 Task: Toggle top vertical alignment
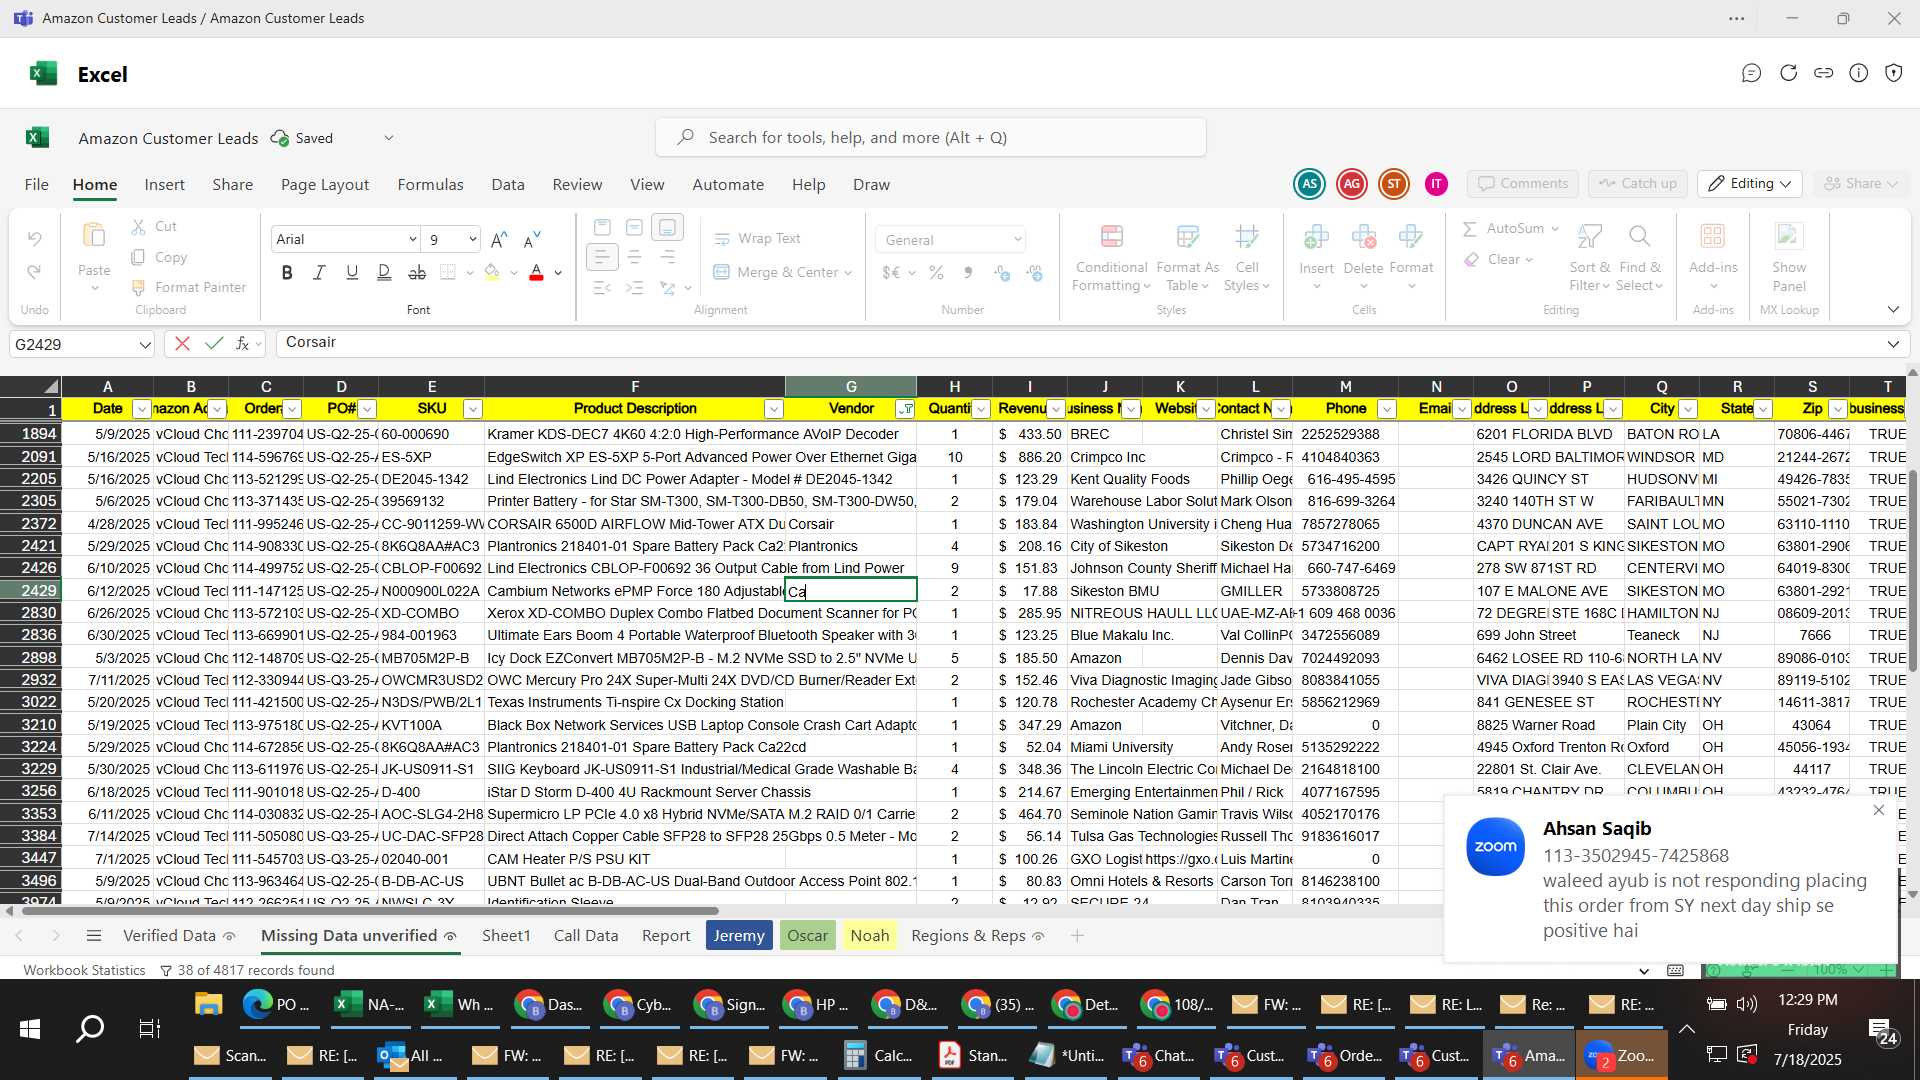coord(601,228)
